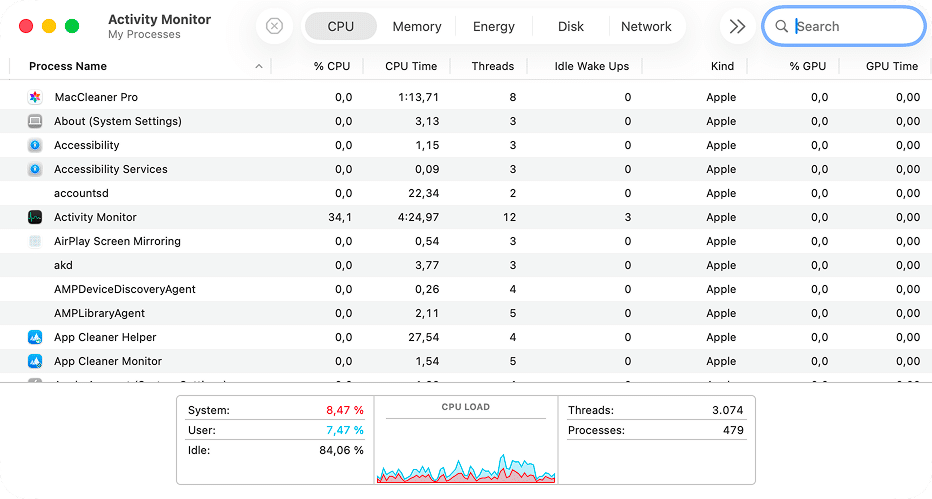This screenshot has width=932, height=499.
Task: Select the About (System Settings) process
Action: 118,121
